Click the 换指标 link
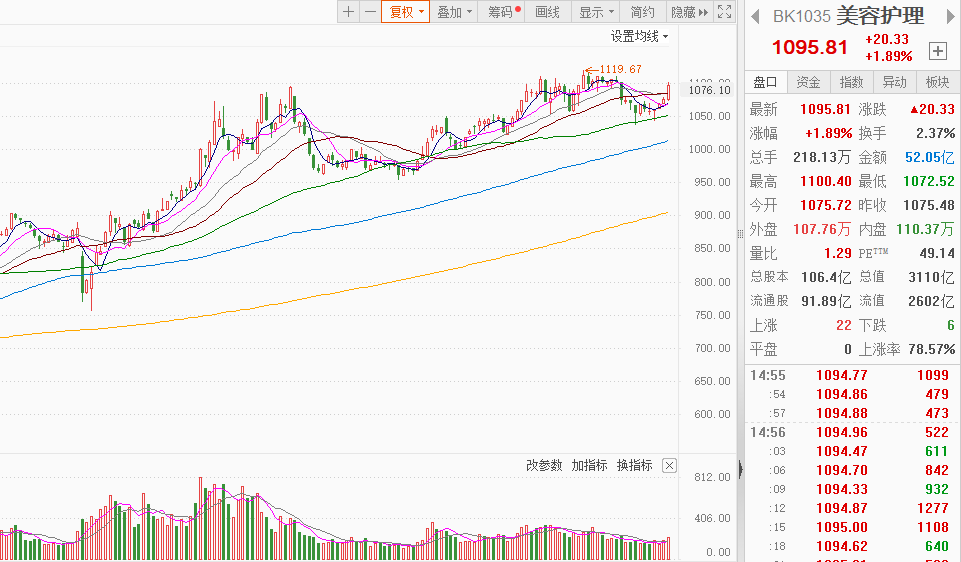 pyautogui.click(x=634, y=466)
